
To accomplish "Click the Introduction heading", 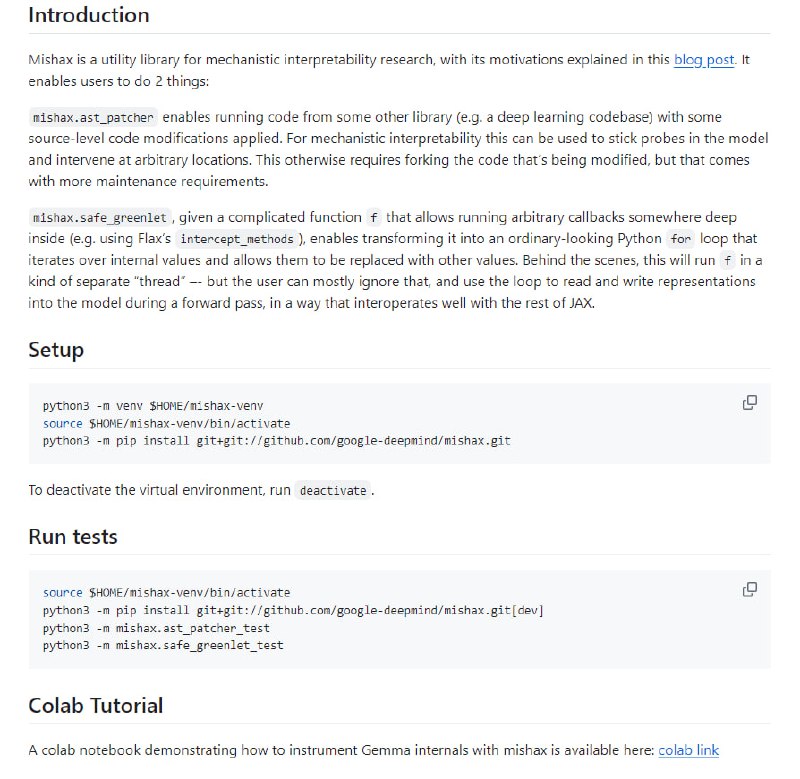I will pos(89,16).
